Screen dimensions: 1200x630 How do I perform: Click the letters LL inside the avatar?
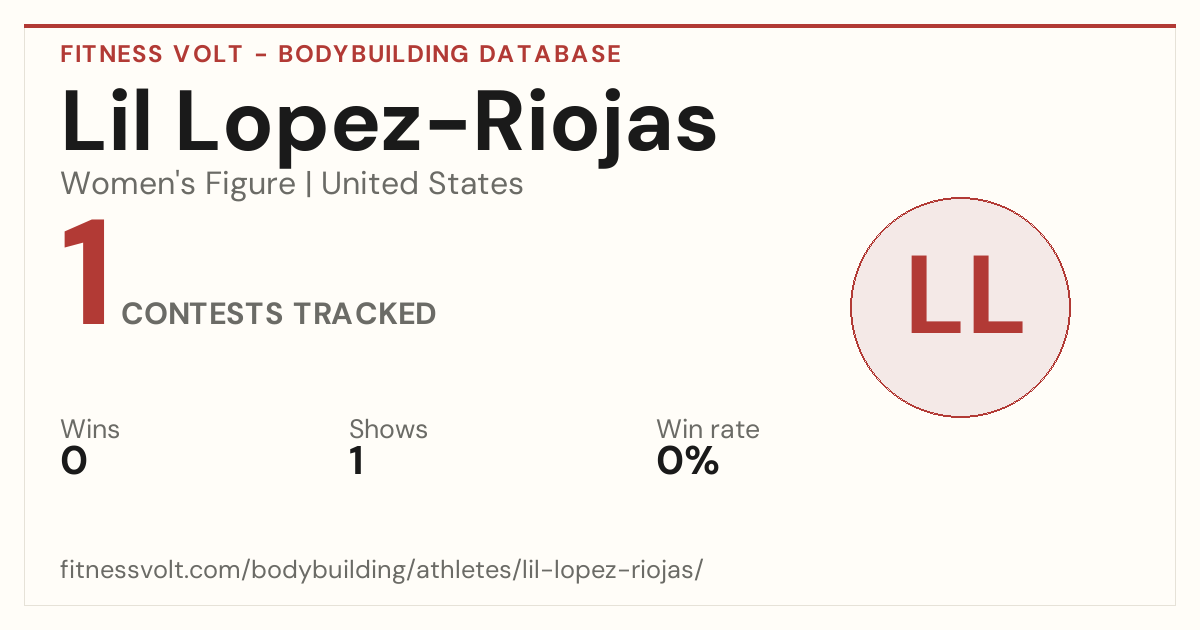pyautogui.click(x=965, y=297)
